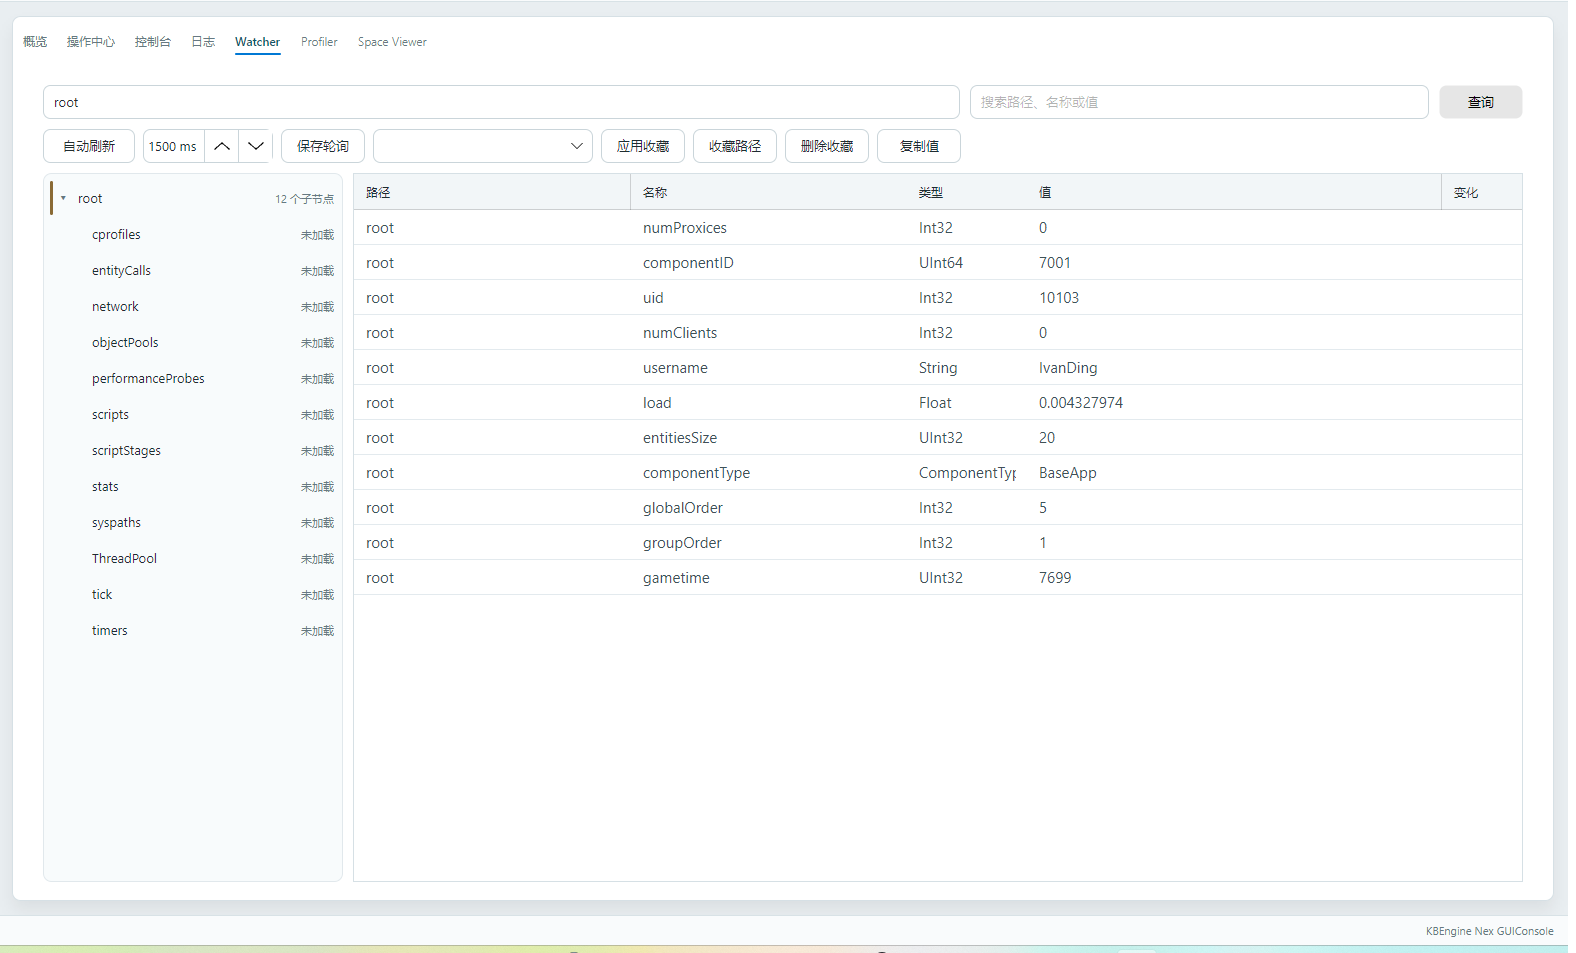Click the 保存轮询 button
The height and width of the screenshot is (953, 1576).
point(323,146)
